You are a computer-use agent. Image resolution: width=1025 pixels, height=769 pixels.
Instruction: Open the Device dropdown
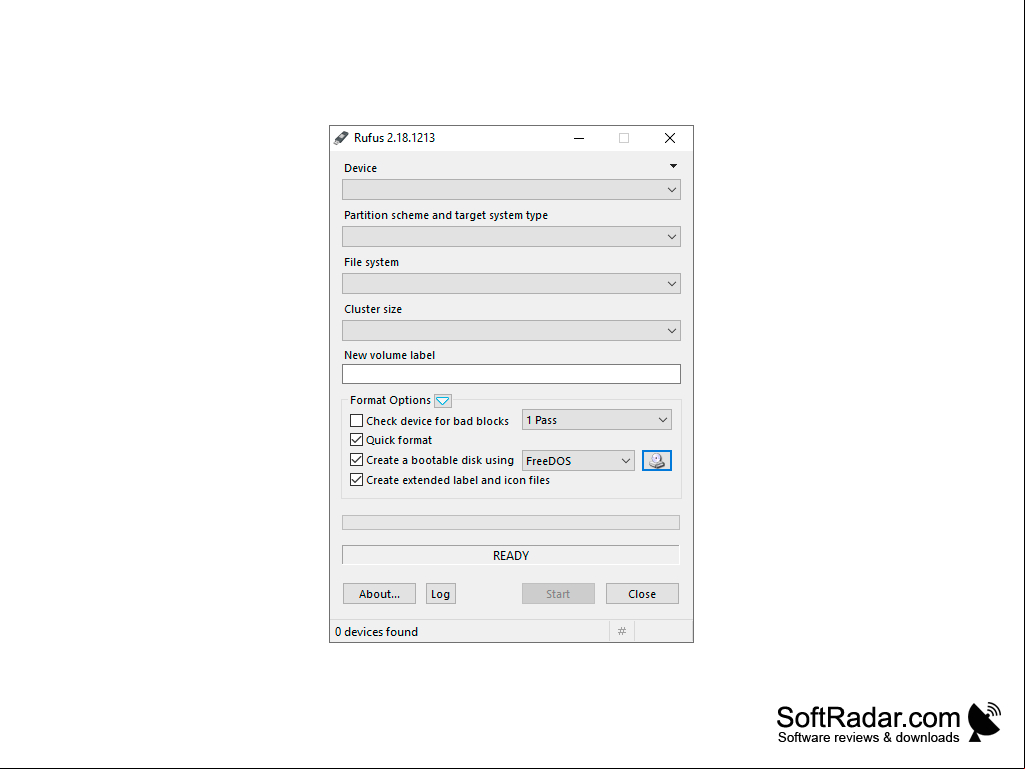coord(511,190)
